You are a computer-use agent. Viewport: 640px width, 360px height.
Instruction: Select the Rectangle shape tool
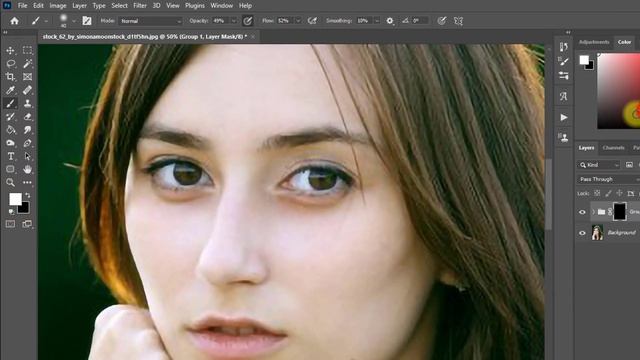click(x=11, y=169)
